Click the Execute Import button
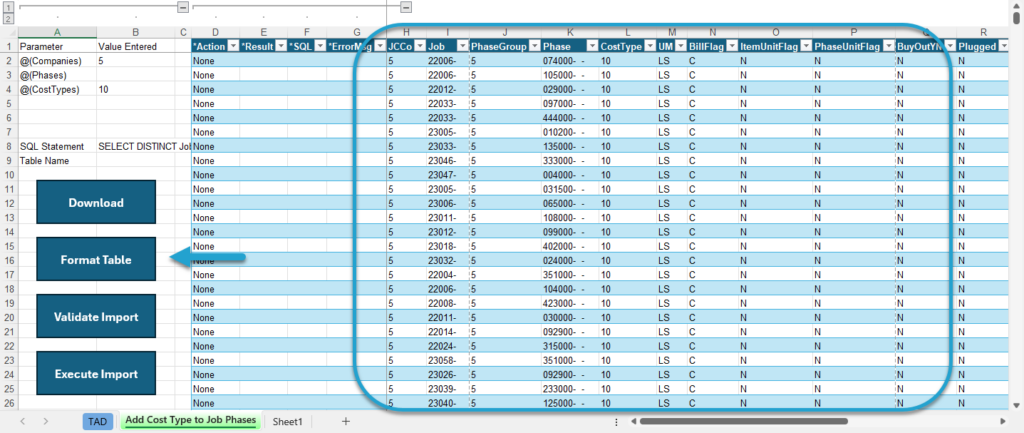Screen dimensions: 1024x433 point(96,374)
